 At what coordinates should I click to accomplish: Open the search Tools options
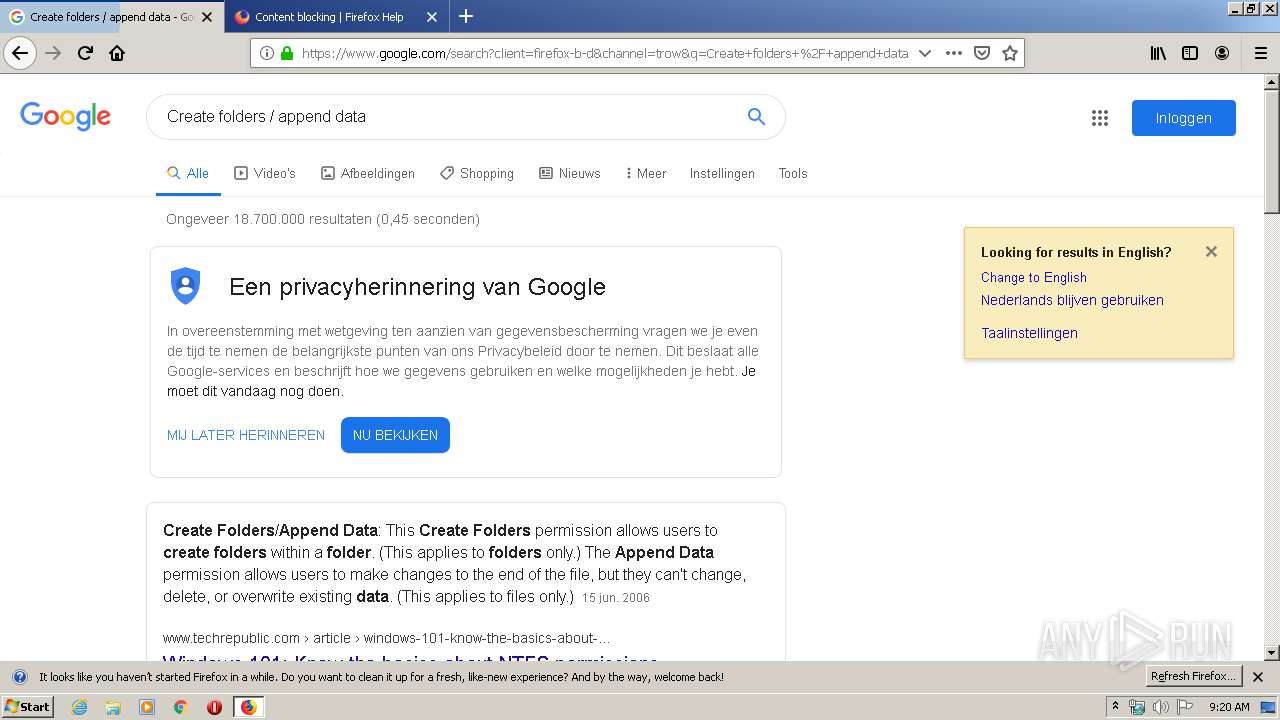[793, 173]
